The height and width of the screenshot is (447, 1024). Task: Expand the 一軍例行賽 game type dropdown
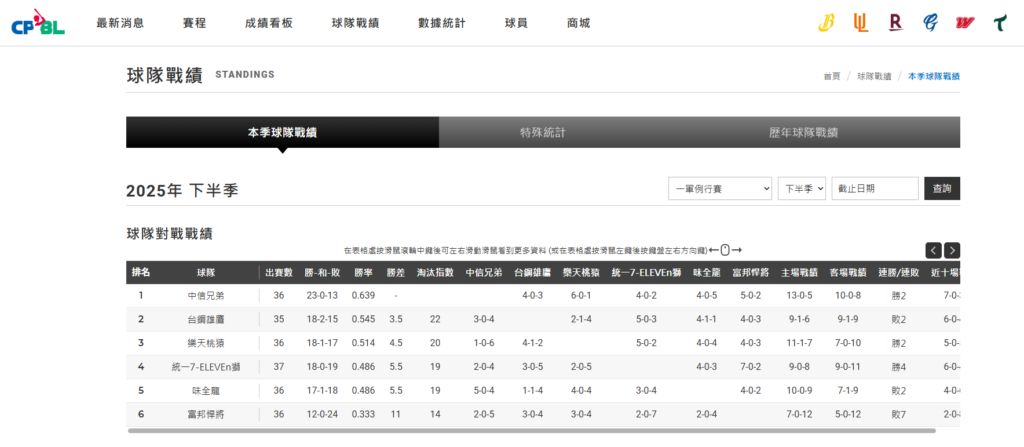click(720, 188)
